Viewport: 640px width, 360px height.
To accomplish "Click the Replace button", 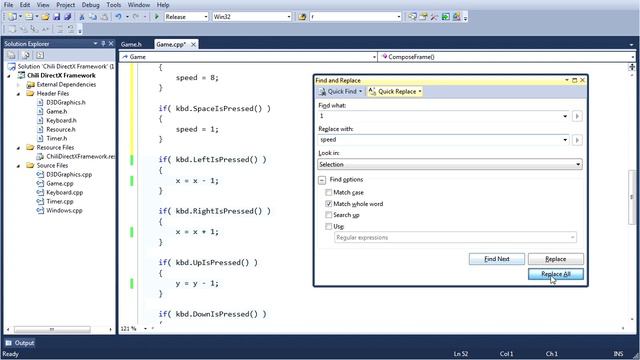I will click(556, 259).
